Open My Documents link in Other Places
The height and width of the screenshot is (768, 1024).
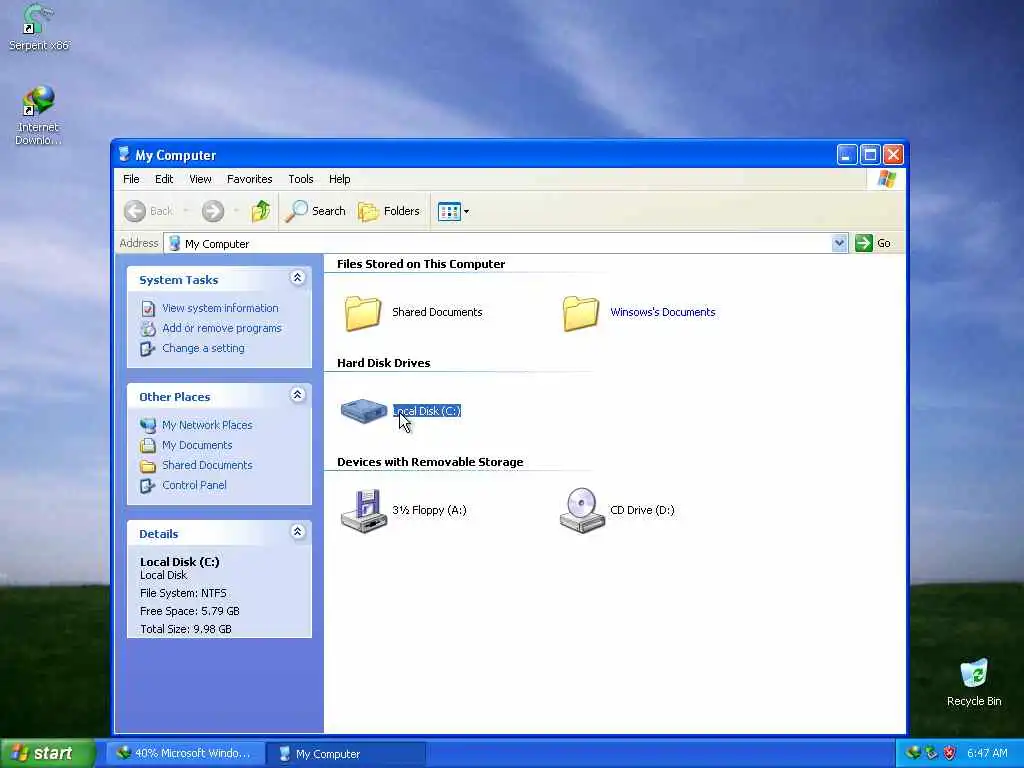pos(197,445)
